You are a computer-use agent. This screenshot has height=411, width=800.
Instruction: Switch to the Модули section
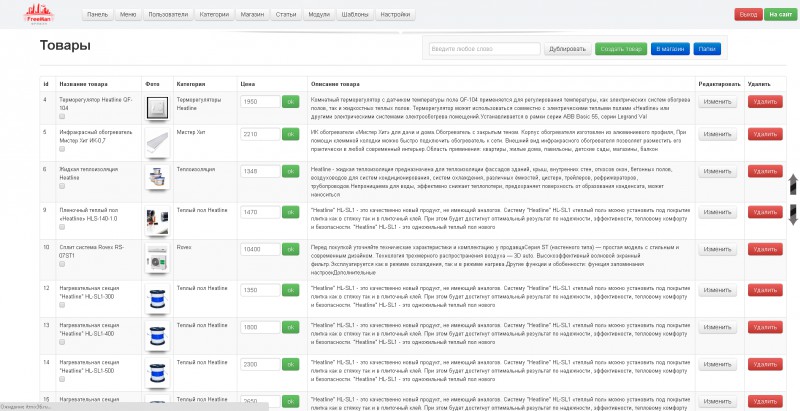click(x=319, y=15)
